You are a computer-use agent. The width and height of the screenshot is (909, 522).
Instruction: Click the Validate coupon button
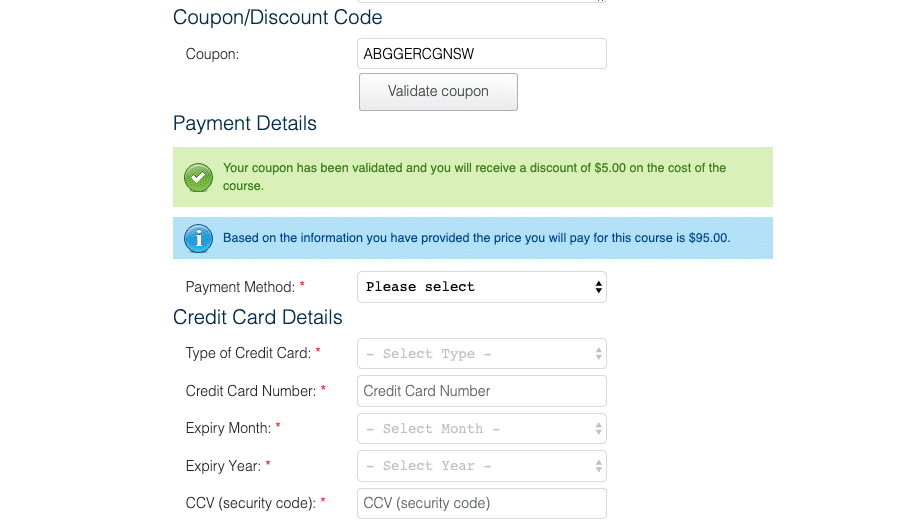(x=438, y=92)
